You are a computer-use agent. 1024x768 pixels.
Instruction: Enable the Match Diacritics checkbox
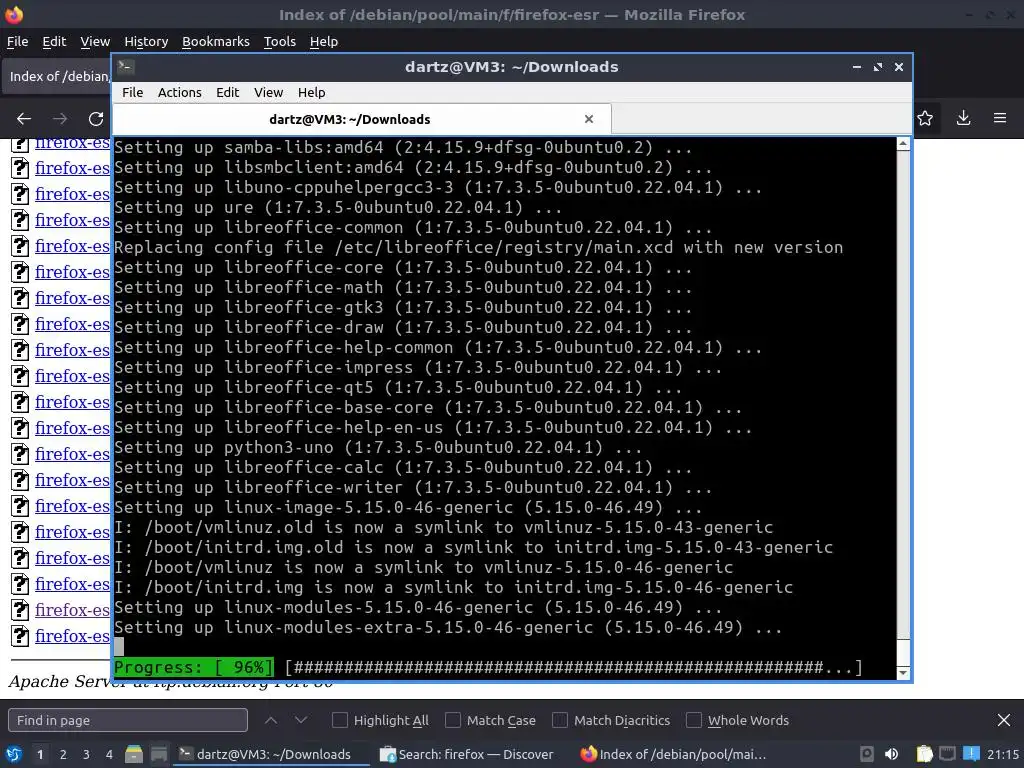[560, 720]
